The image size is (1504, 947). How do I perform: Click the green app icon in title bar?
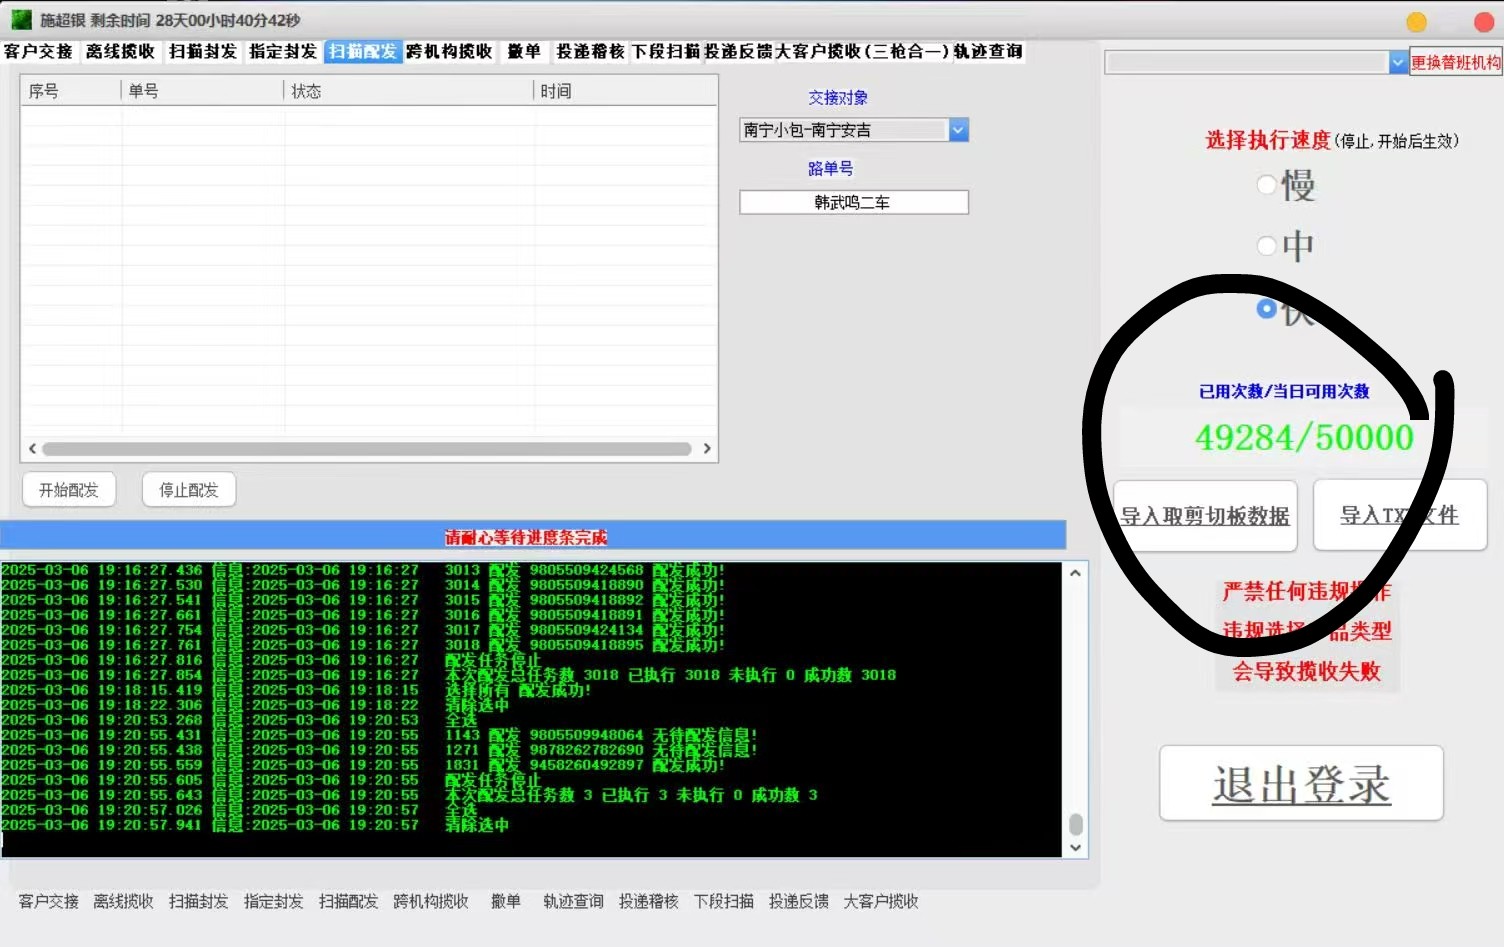tap(21, 20)
